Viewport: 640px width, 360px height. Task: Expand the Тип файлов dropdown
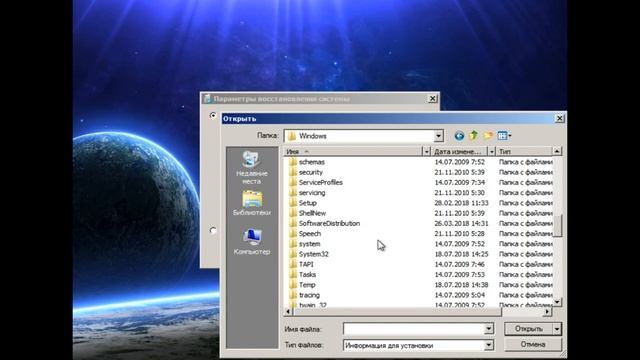tap(489, 345)
